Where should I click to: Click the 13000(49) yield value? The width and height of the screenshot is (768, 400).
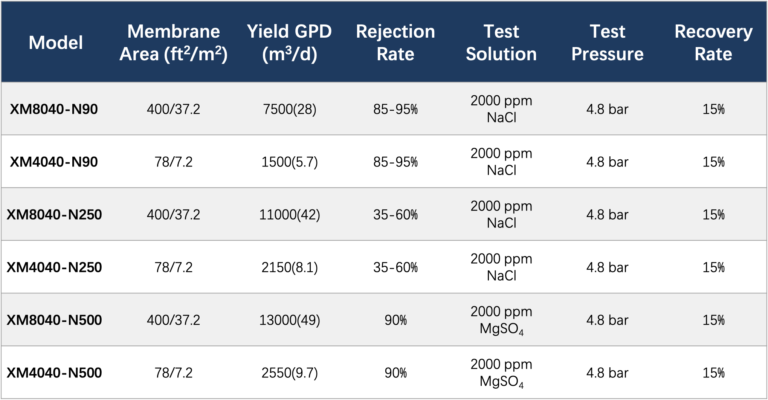tap(288, 320)
